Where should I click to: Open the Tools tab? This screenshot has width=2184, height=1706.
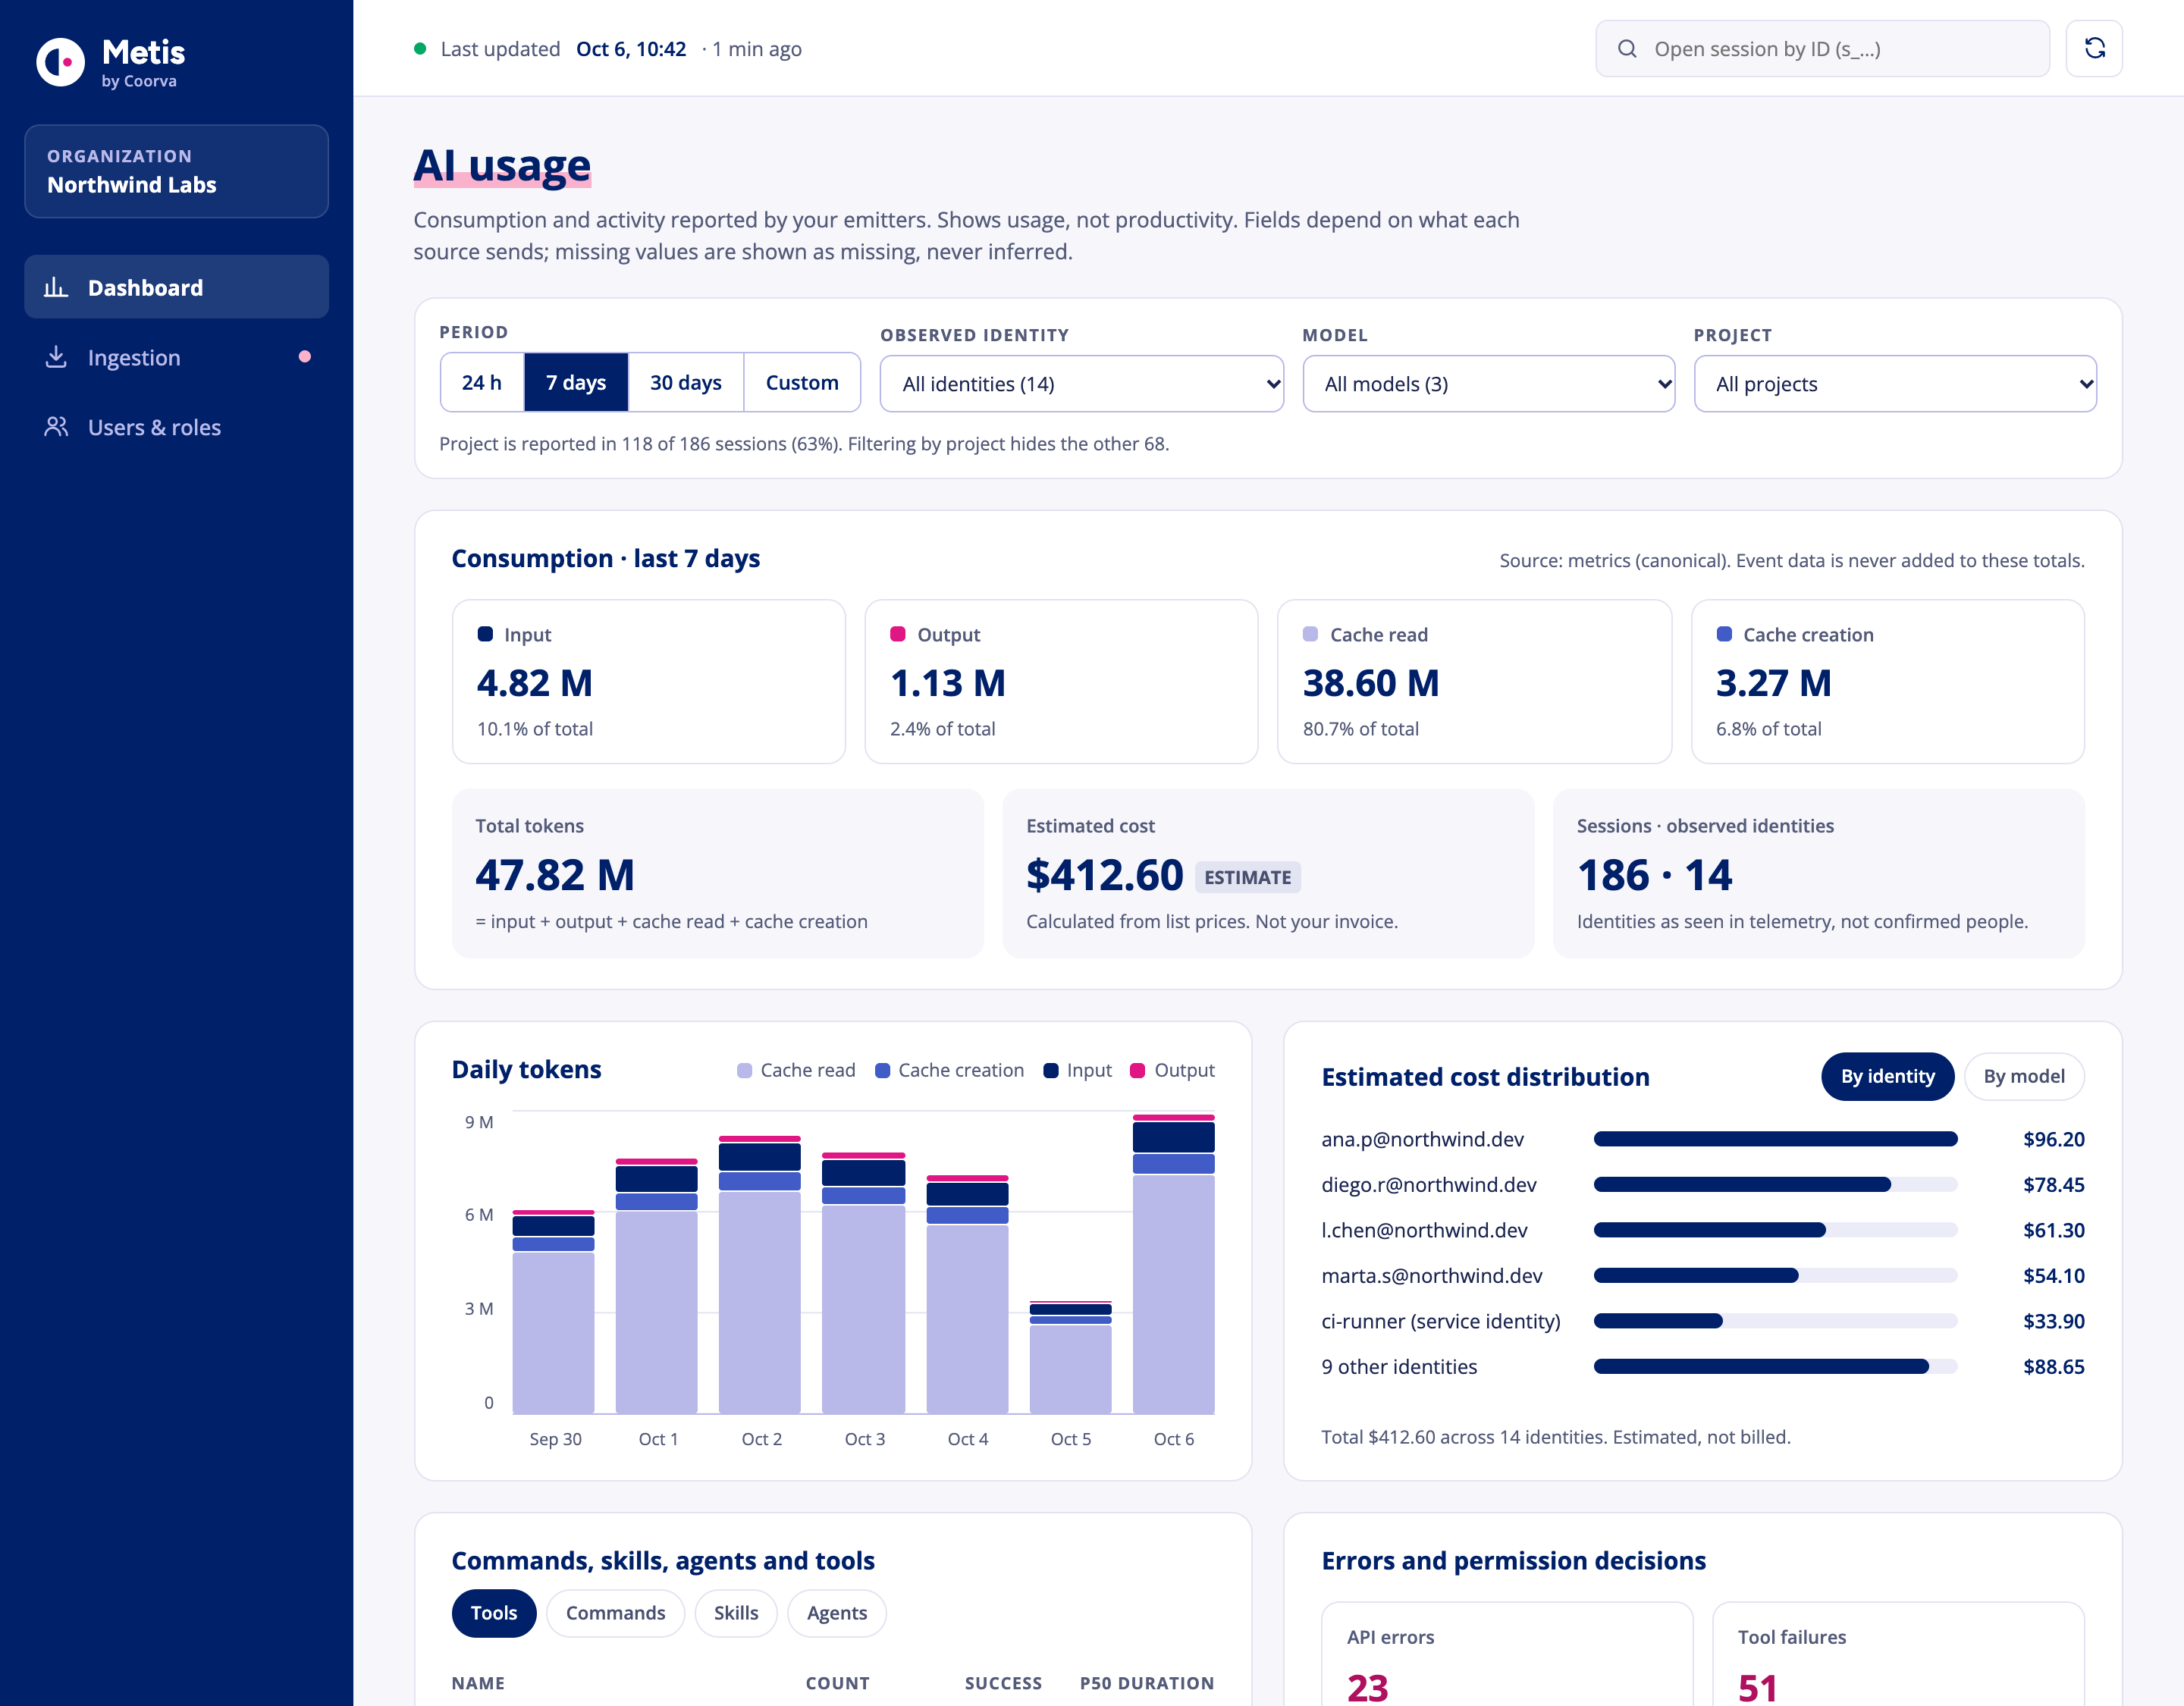pyautogui.click(x=494, y=1613)
